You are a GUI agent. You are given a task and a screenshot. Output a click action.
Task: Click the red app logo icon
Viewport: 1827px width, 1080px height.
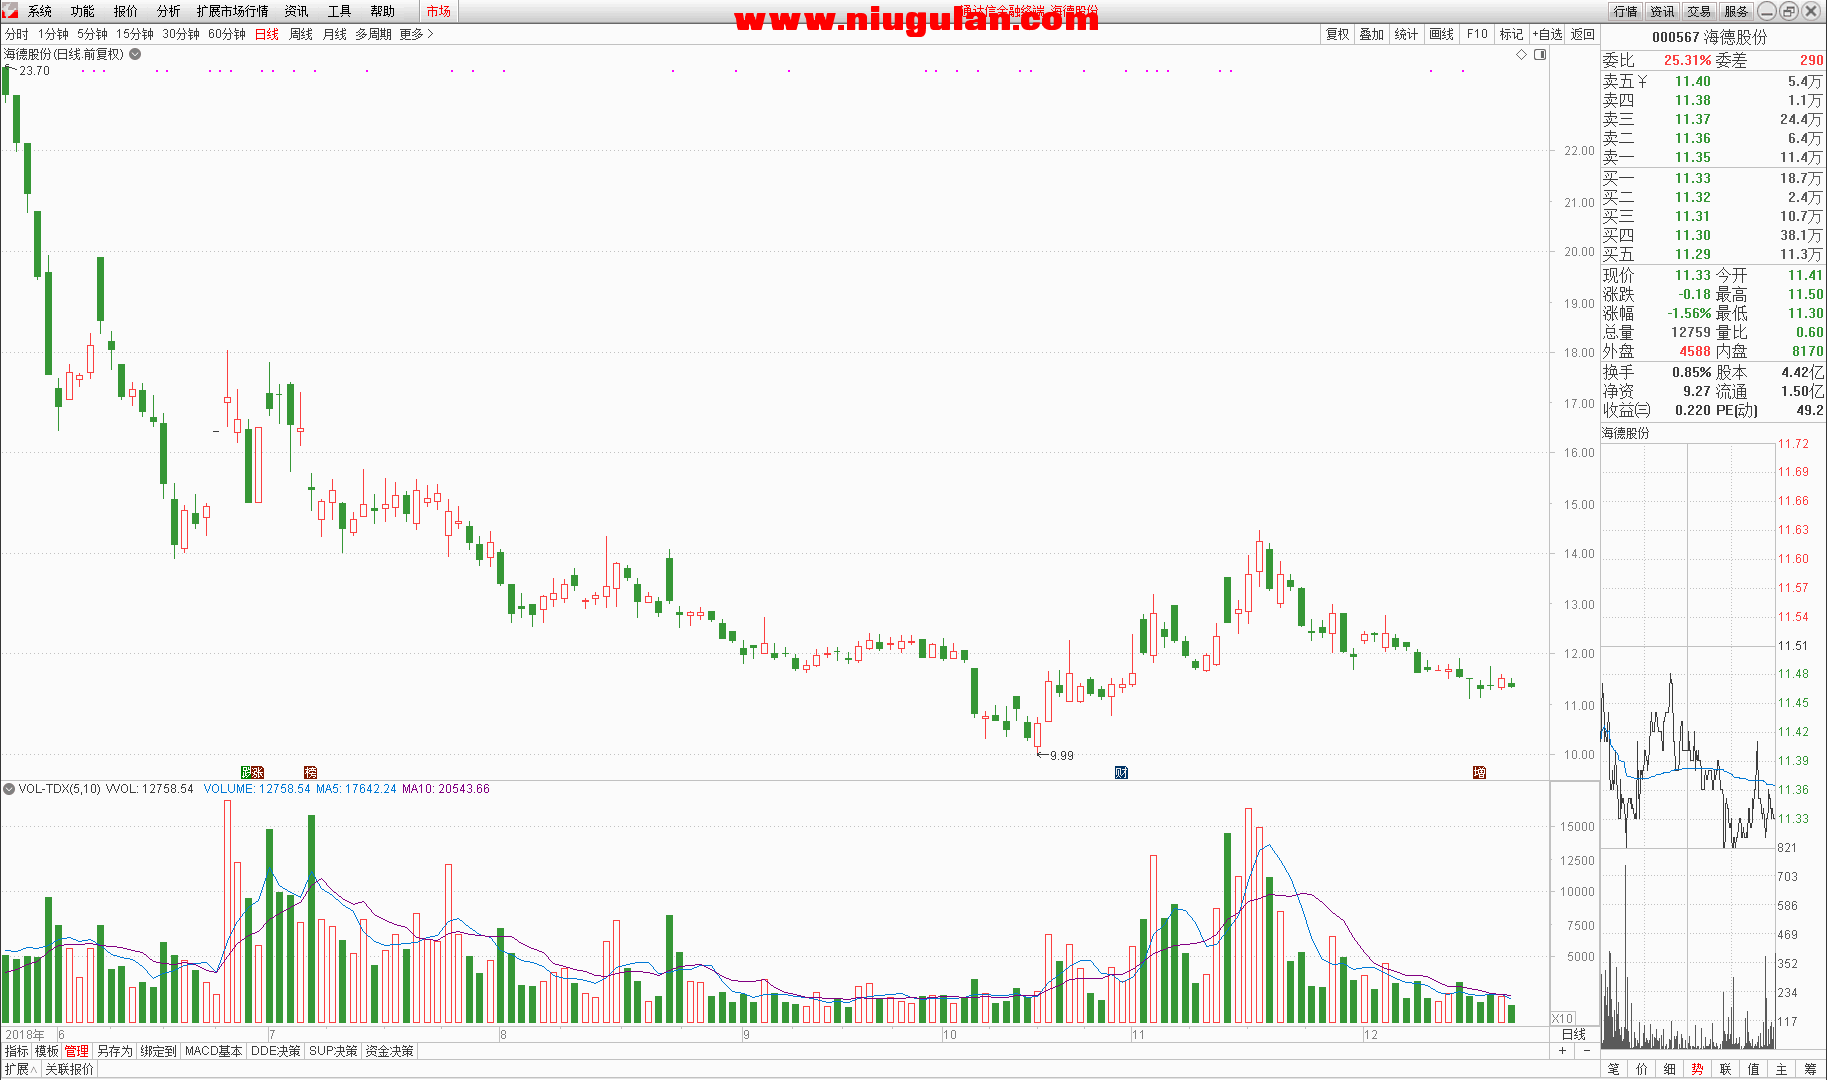click(9, 11)
